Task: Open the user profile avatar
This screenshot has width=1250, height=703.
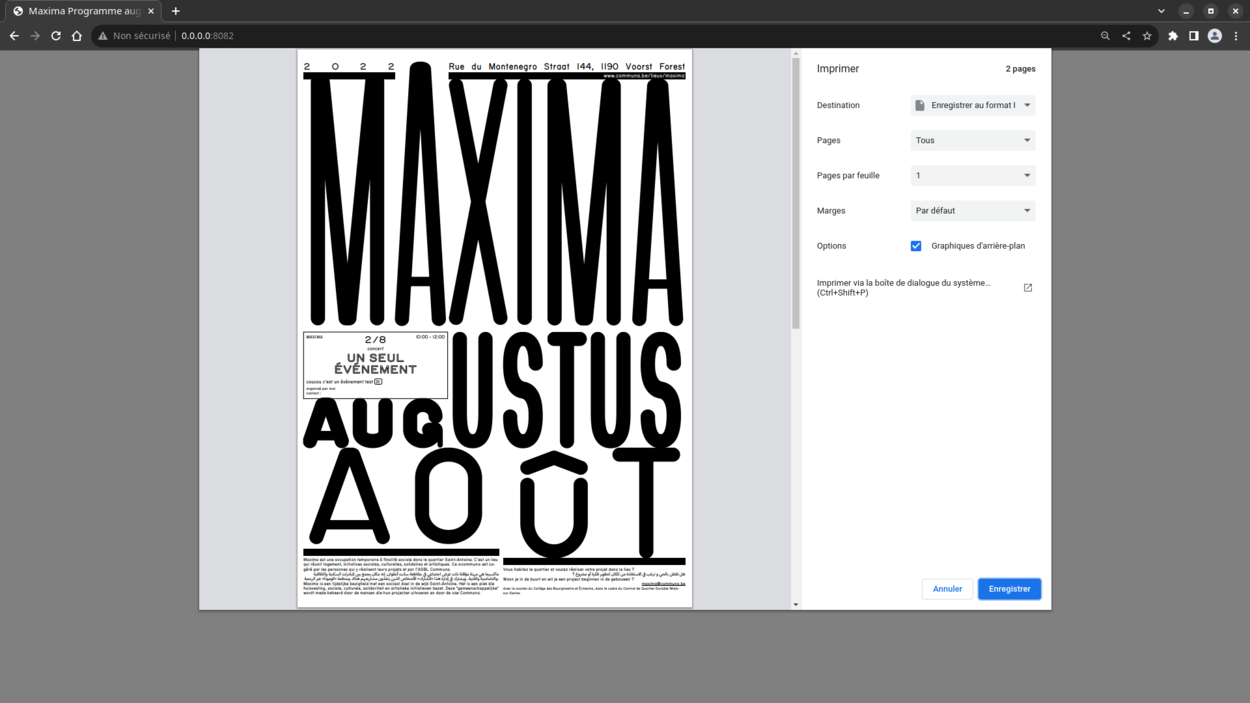Action: [1215, 36]
